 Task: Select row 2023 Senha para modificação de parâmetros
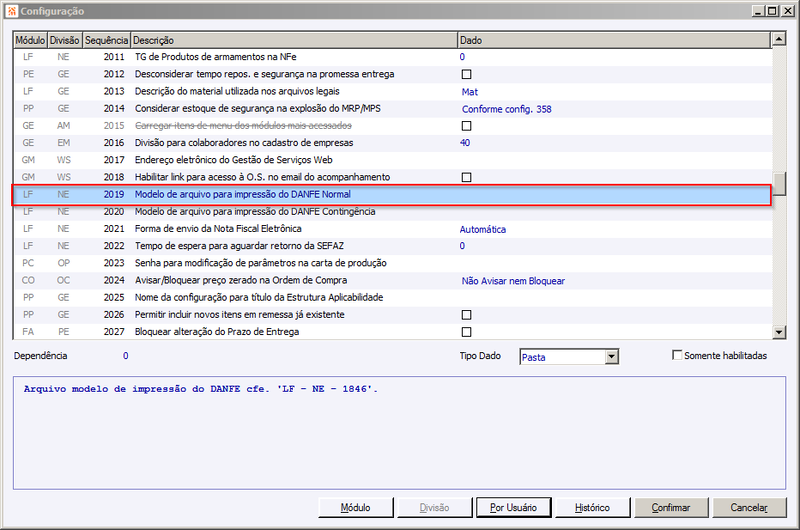click(x=392, y=263)
